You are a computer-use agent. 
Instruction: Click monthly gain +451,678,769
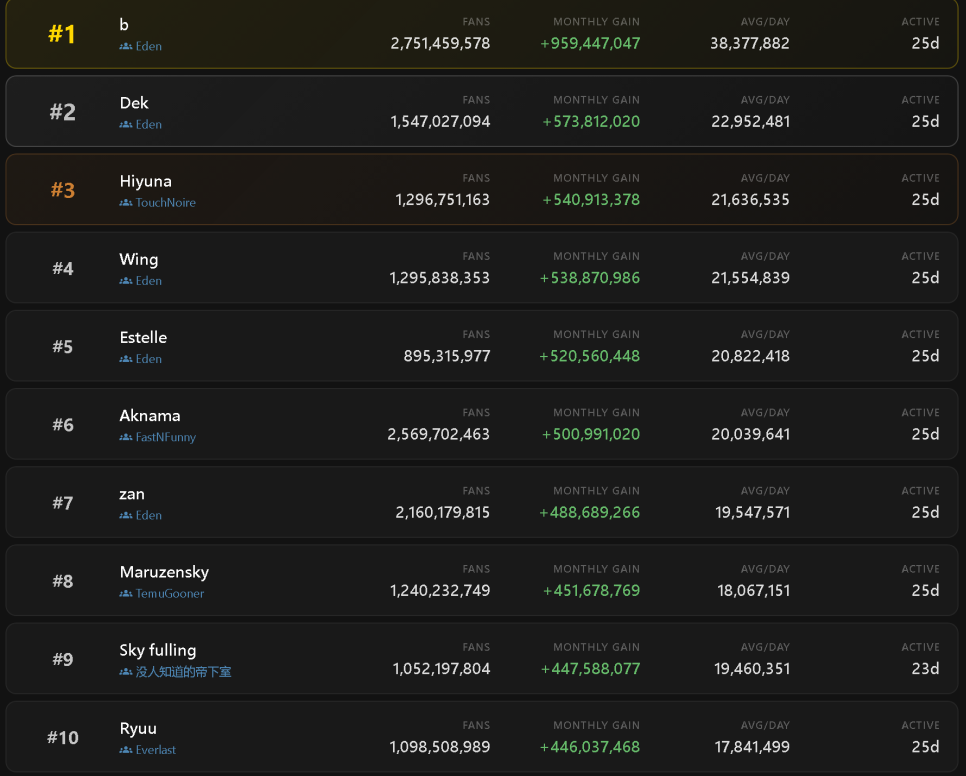pyautogui.click(x=591, y=591)
